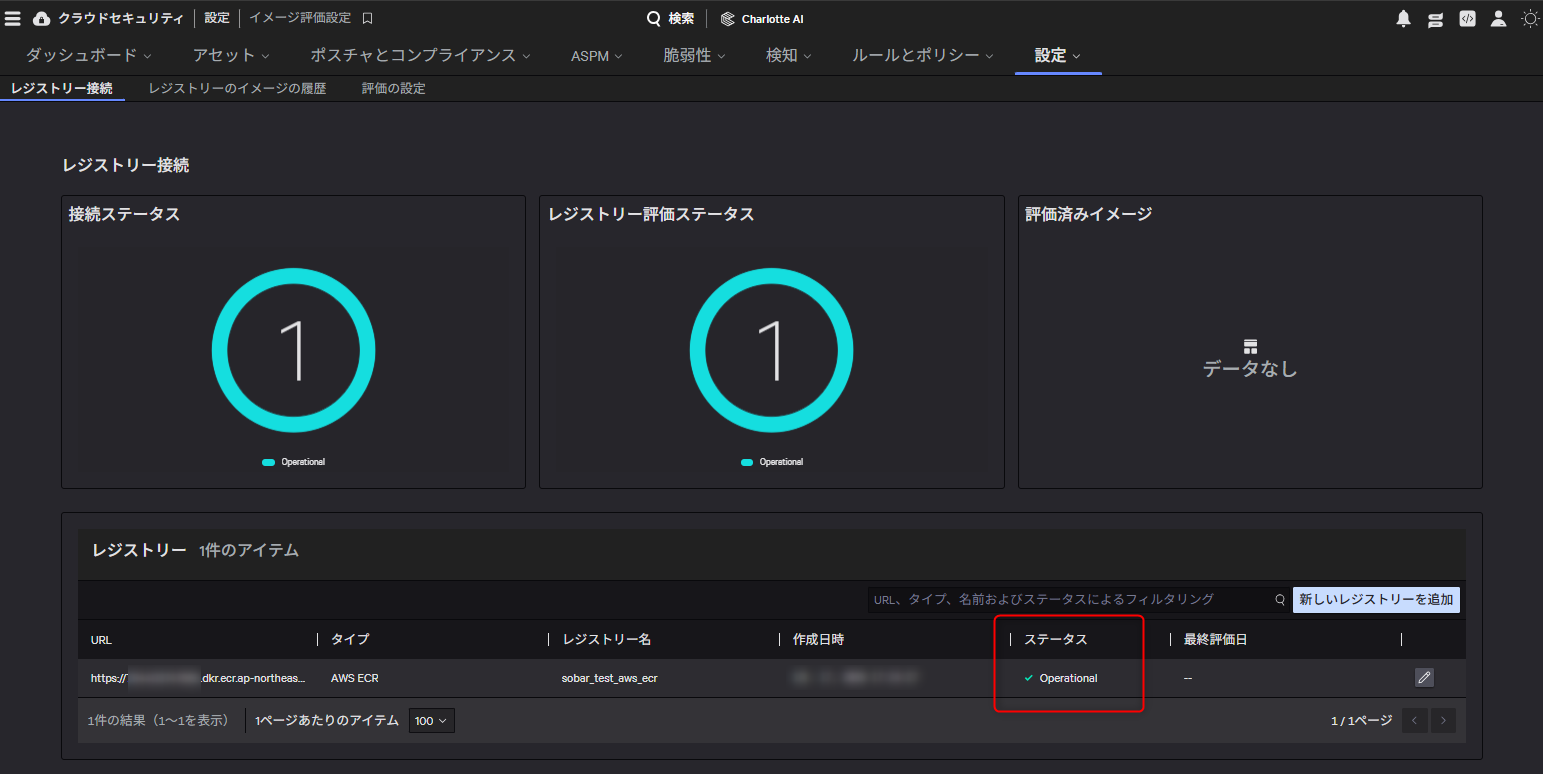Open the user profile icon
This screenshot has width=1543, height=774.
pyautogui.click(x=1497, y=18)
